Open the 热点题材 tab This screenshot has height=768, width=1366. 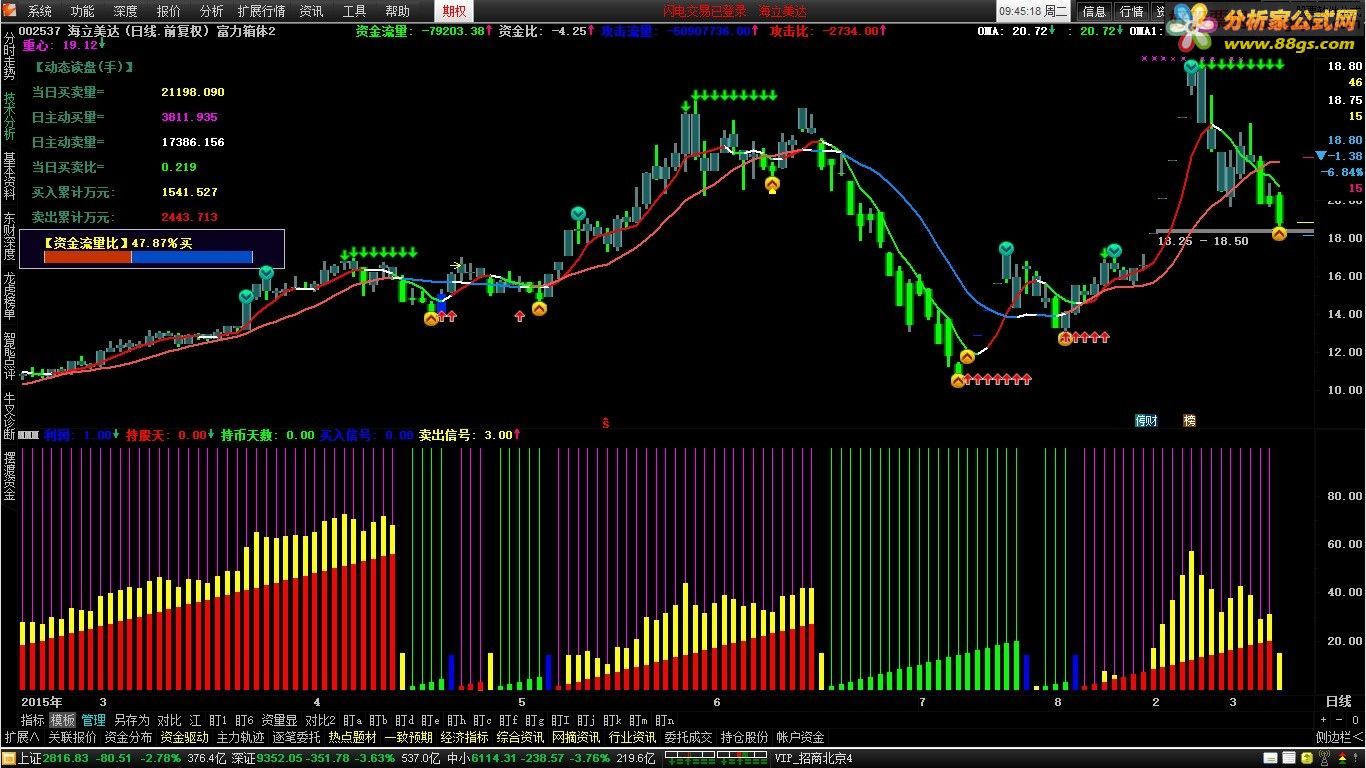tap(353, 738)
